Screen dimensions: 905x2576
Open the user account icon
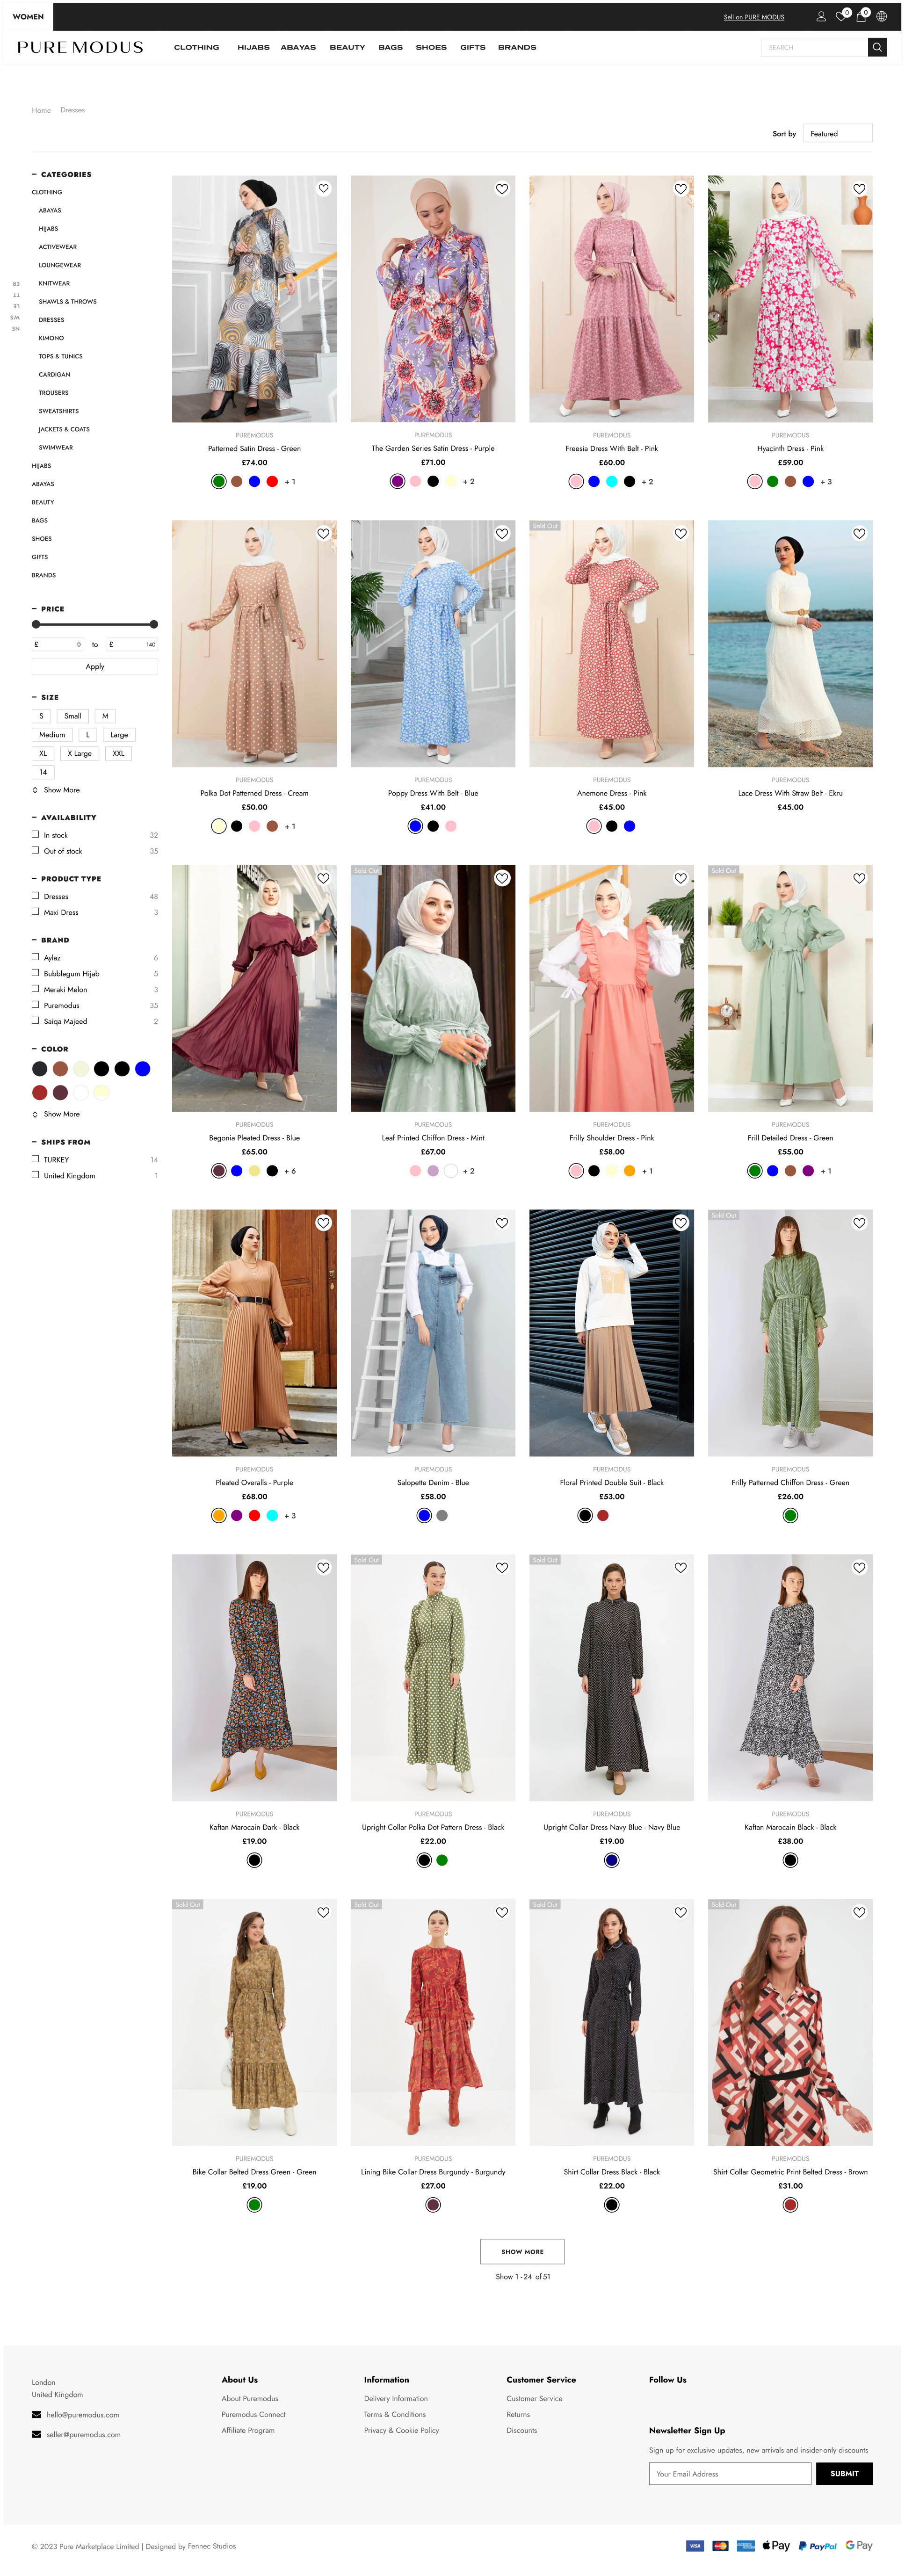tap(820, 17)
